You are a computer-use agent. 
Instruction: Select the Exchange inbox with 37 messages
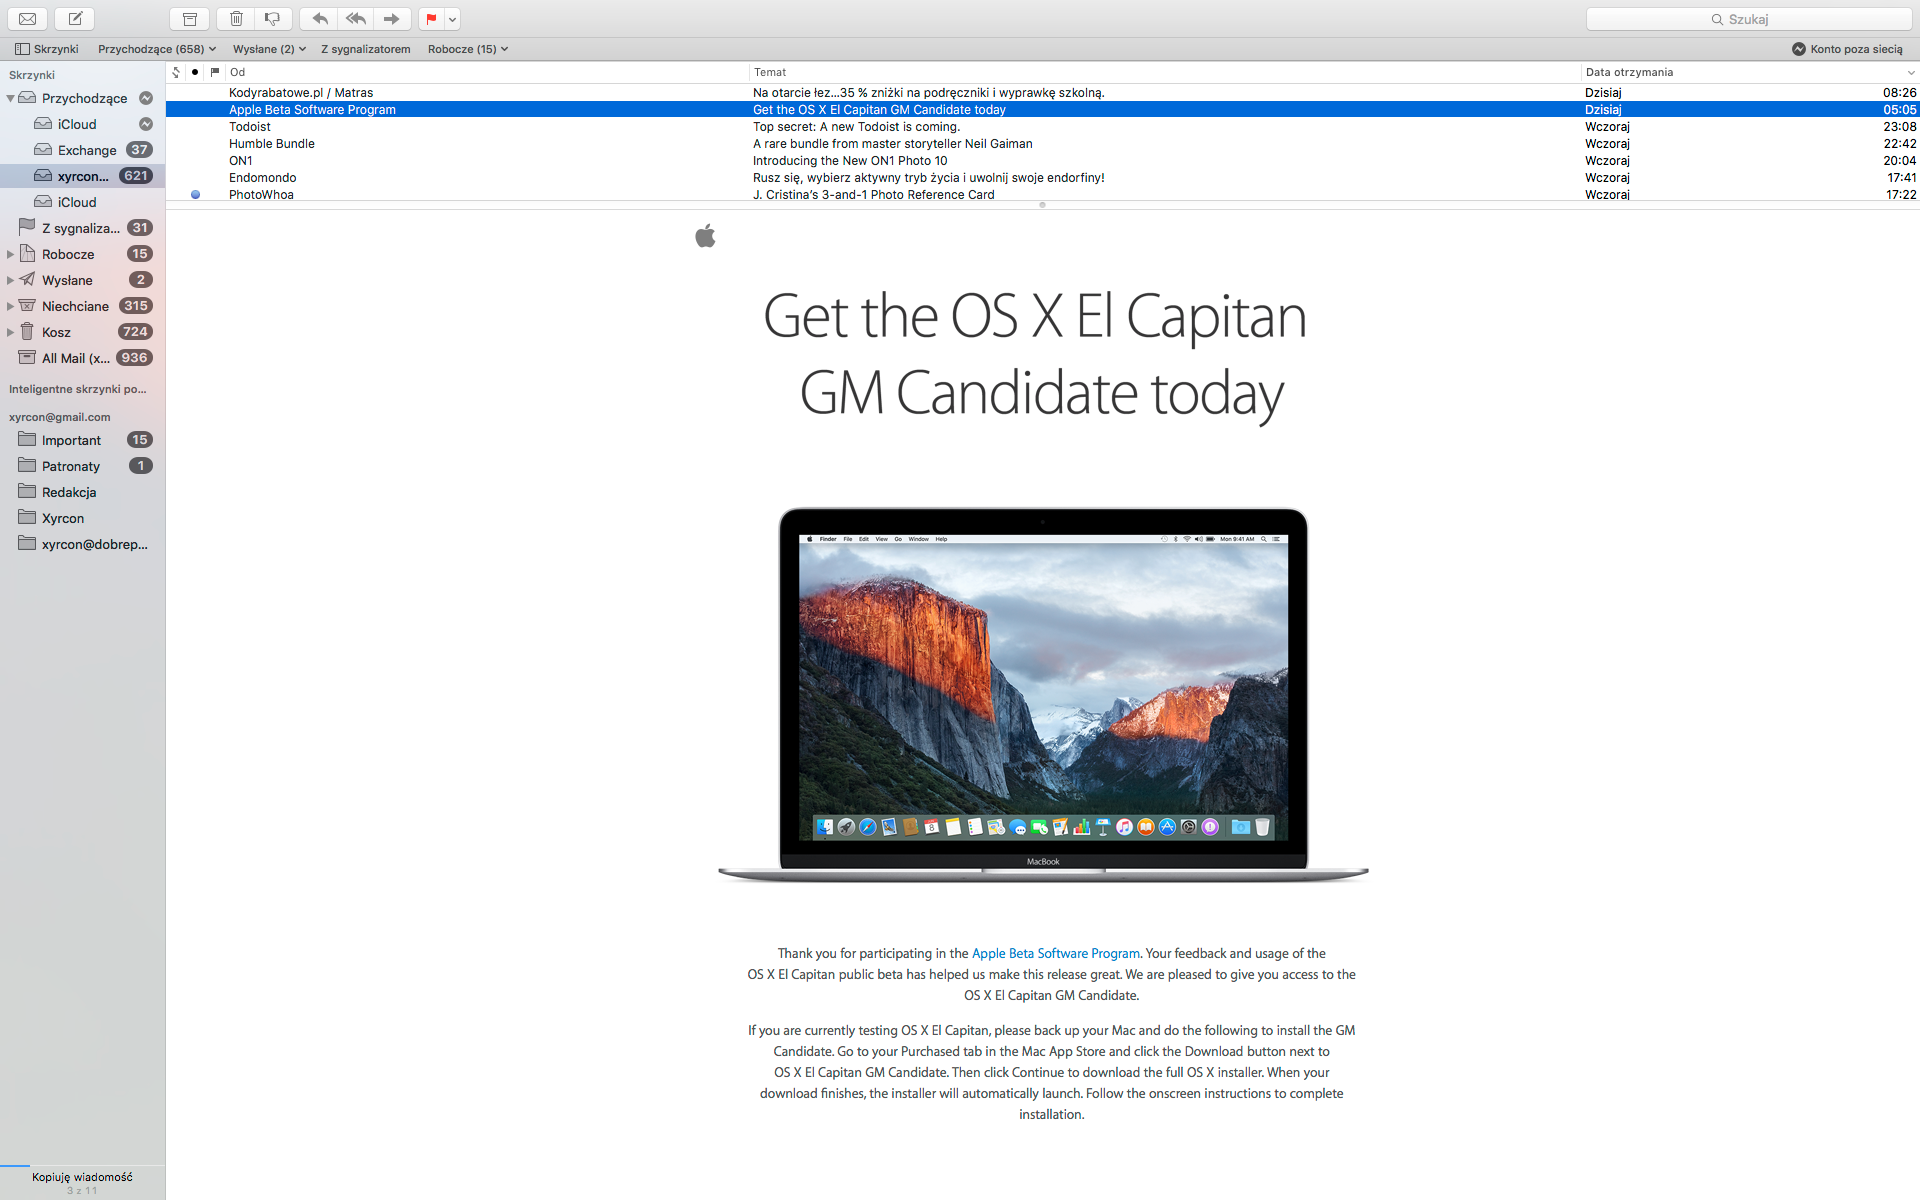point(82,150)
